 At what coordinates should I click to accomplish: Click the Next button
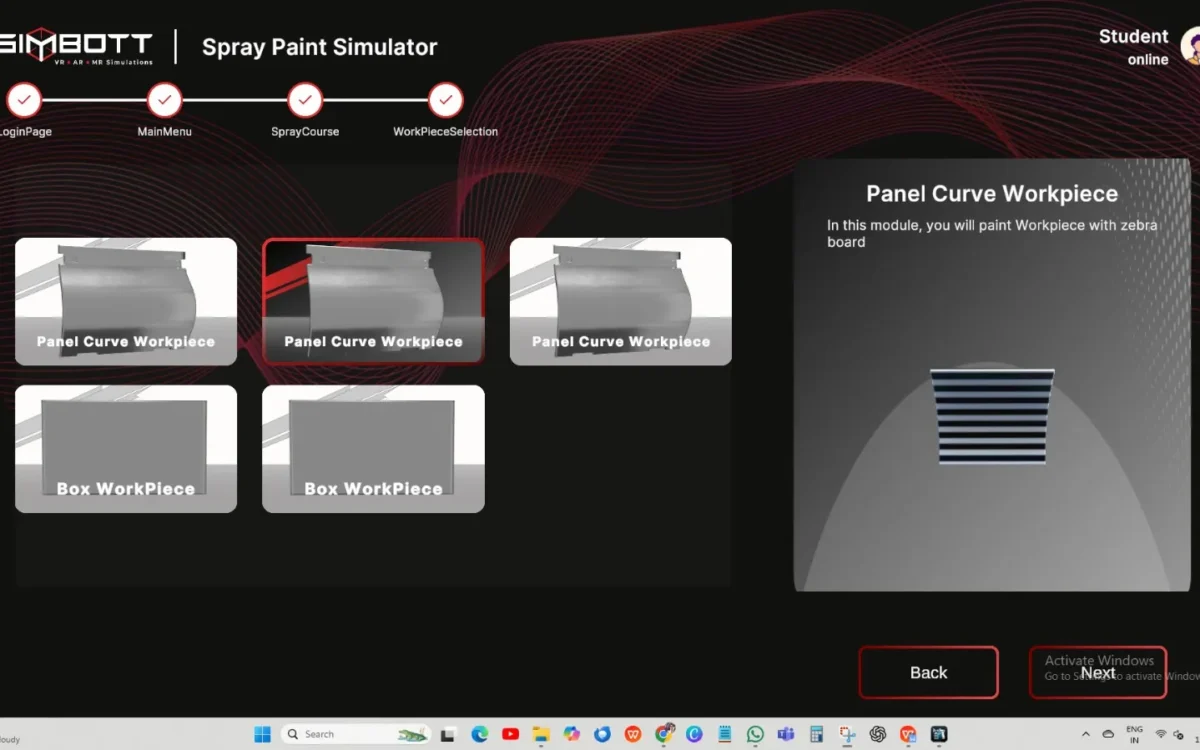pos(1098,672)
